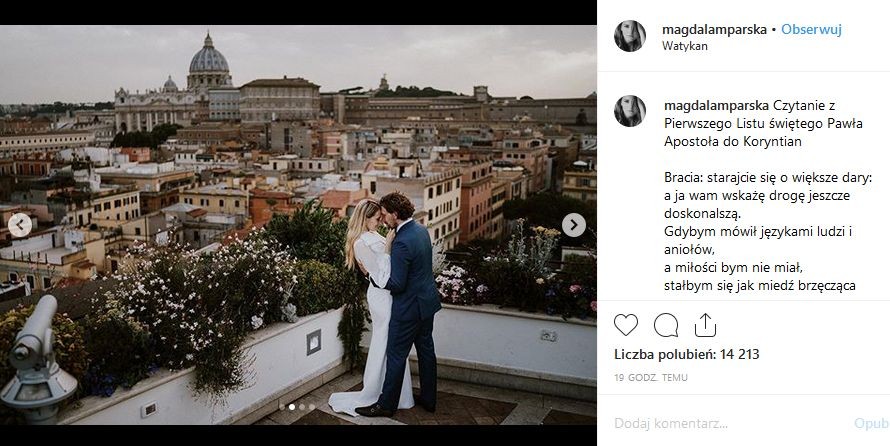Open the Watykan location link
Screen dimensions: 890x446
click(x=685, y=46)
